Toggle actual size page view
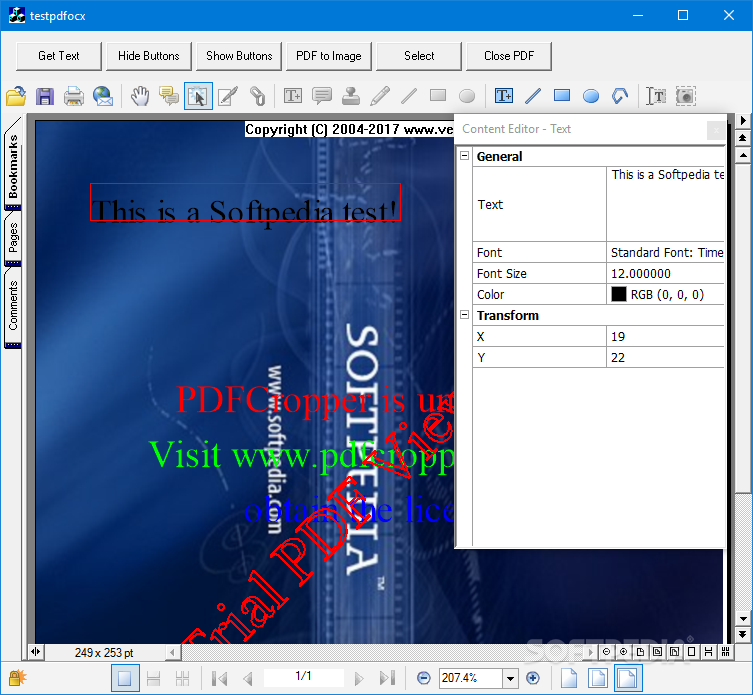 tap(569, 678)
